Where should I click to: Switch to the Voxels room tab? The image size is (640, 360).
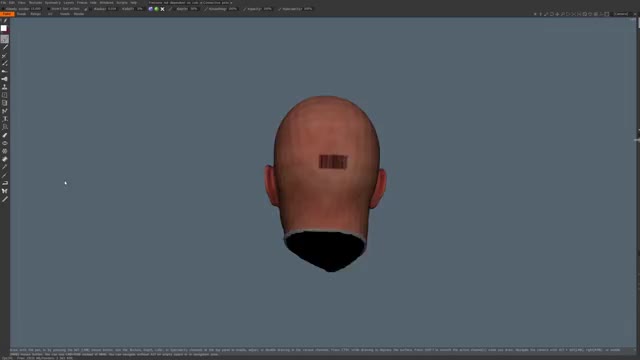click(65, 14)
